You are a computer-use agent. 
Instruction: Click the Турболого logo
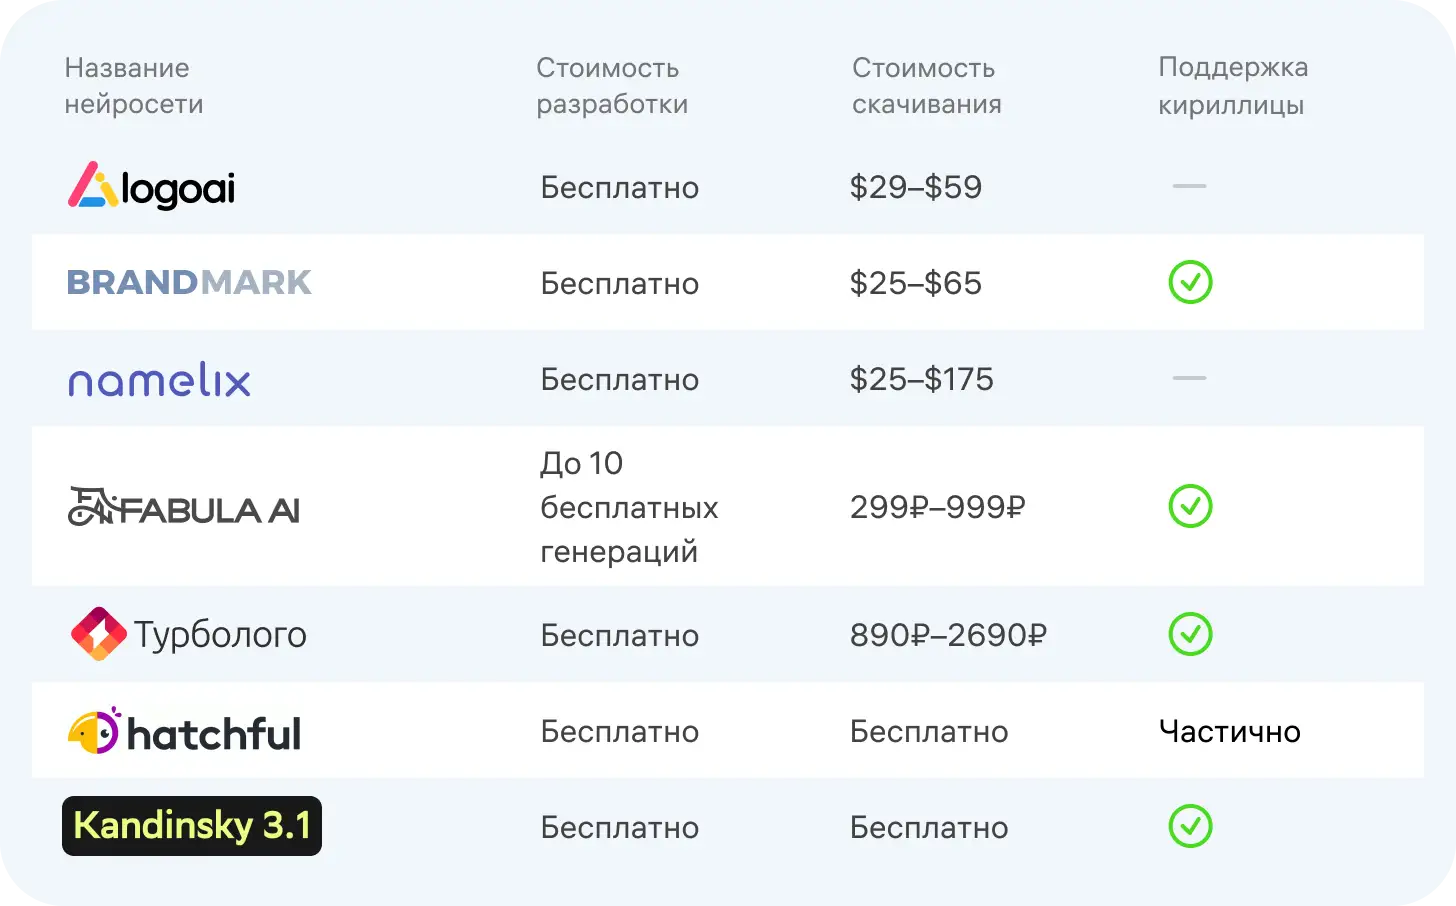[x=189, y=634]
